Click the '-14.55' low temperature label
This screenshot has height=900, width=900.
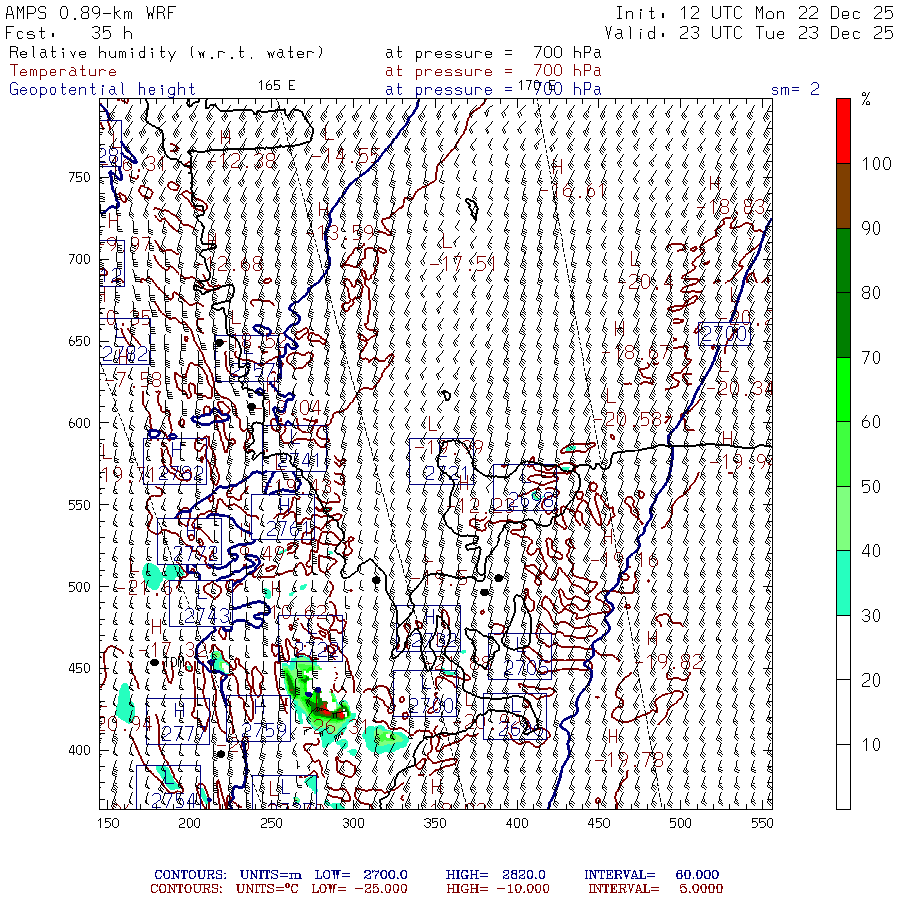pyautogui.click(x=345, y=156)
